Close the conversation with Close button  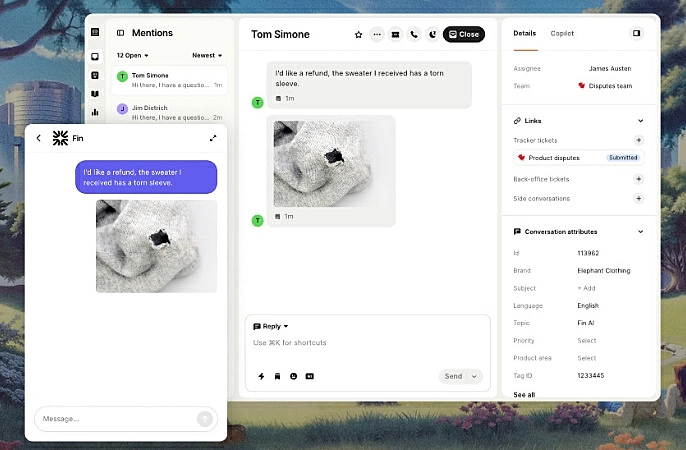click(x=464, y=34)
